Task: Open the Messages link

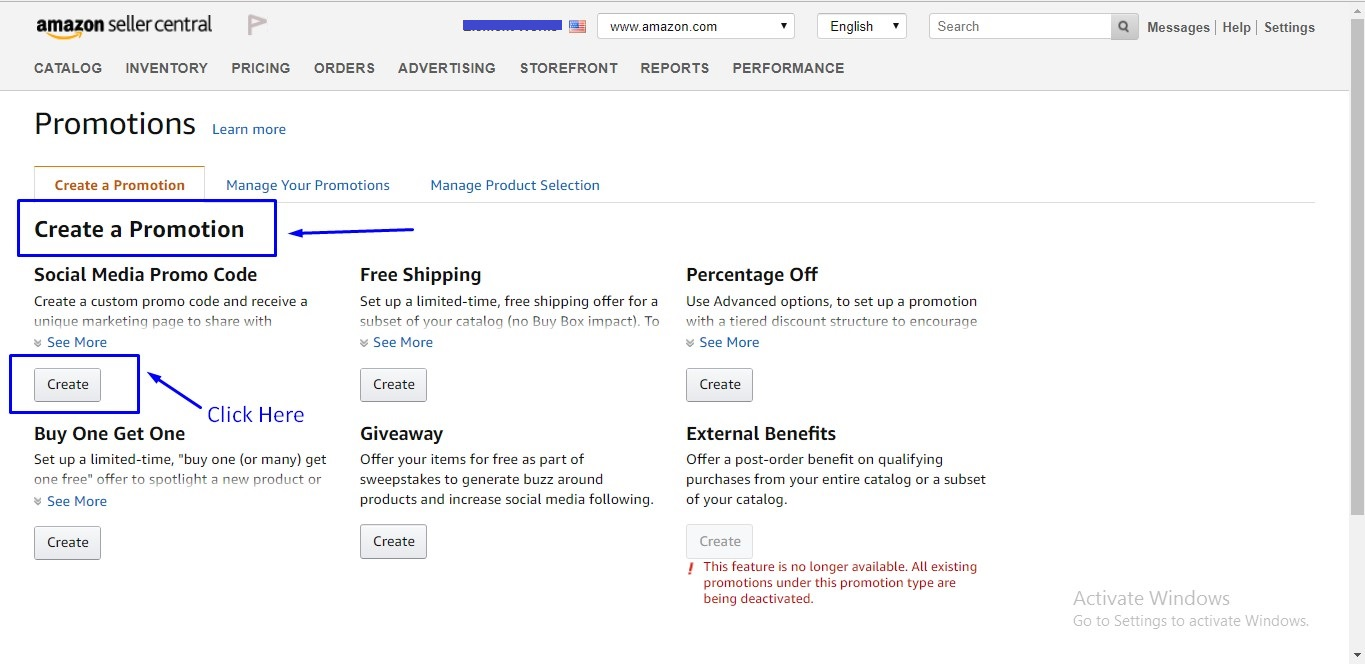Action: click(x=1178, y=27)
